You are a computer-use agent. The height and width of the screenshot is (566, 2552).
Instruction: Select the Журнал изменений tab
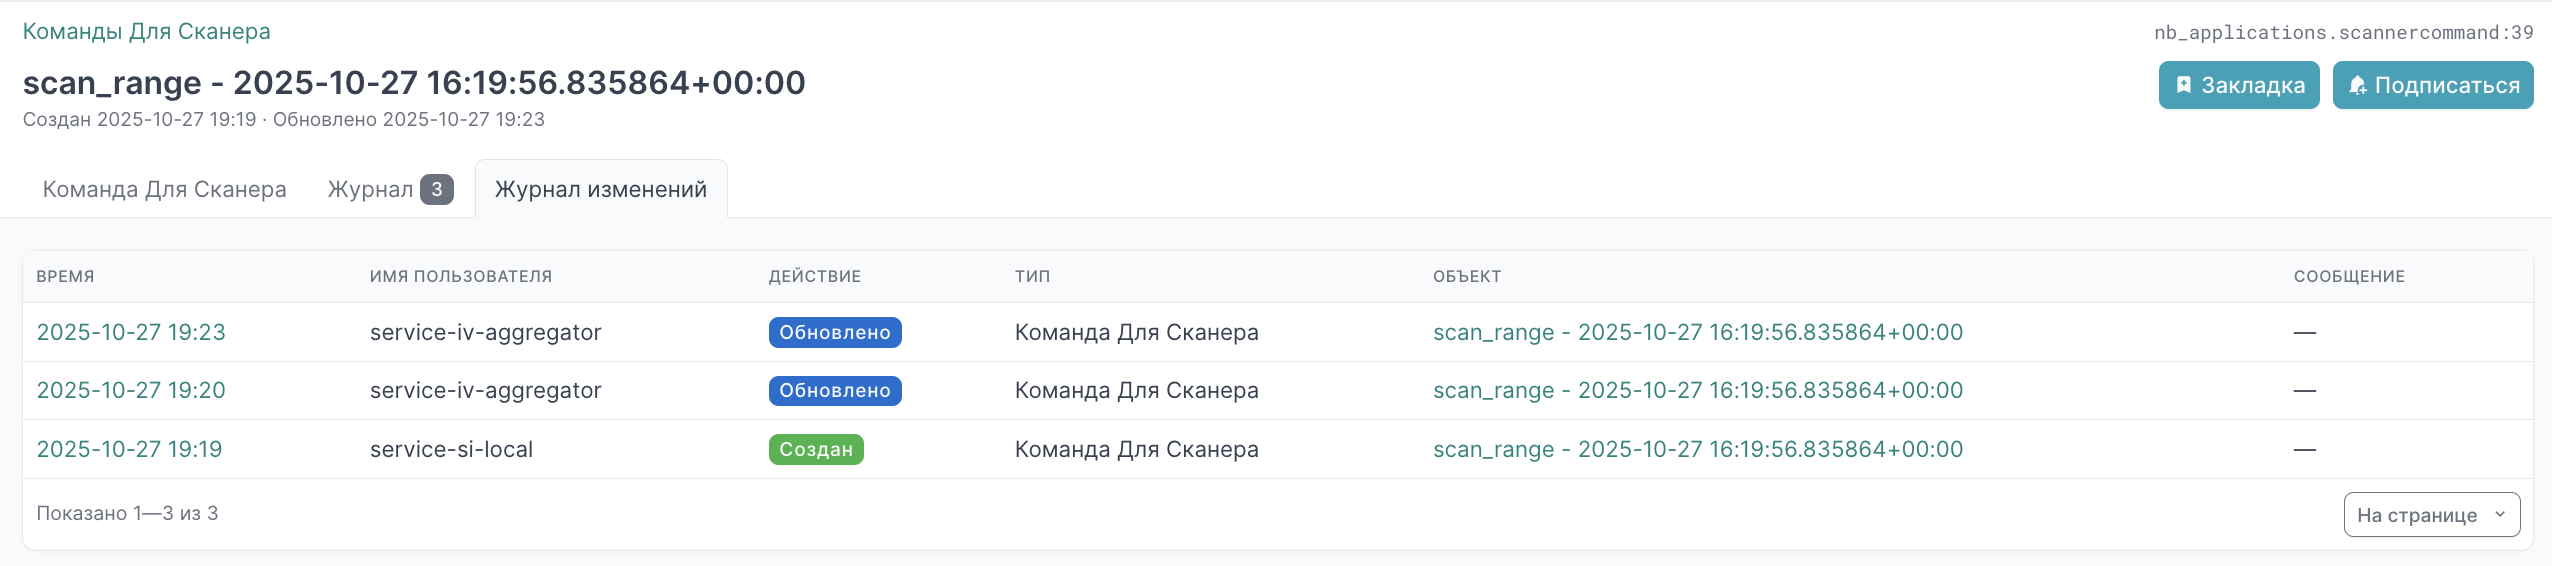tap(600, 189)
